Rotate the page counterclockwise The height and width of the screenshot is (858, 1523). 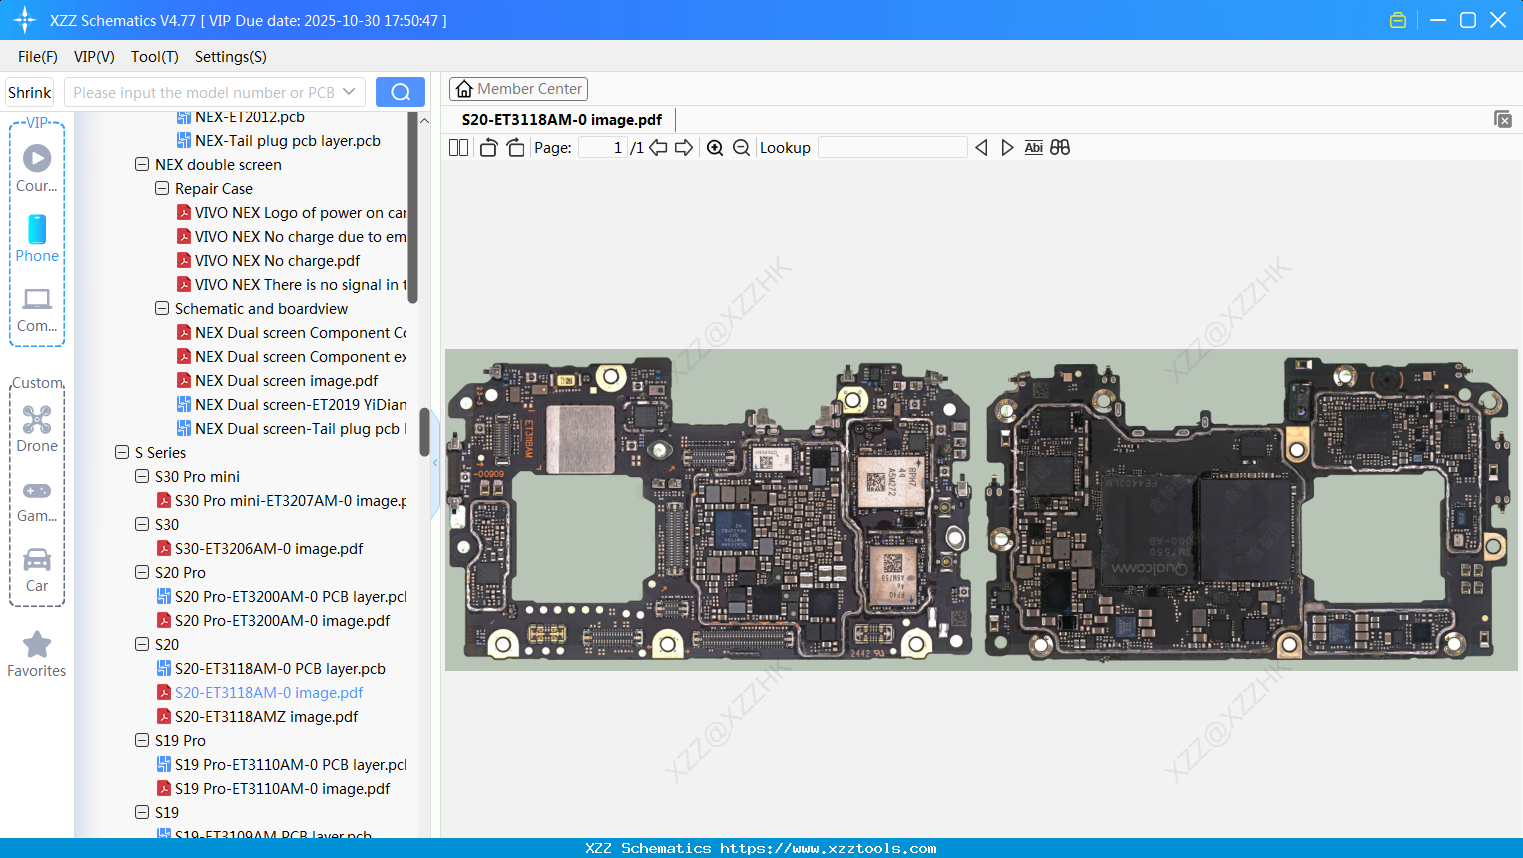pyautogui.click(x=488, y=148)
